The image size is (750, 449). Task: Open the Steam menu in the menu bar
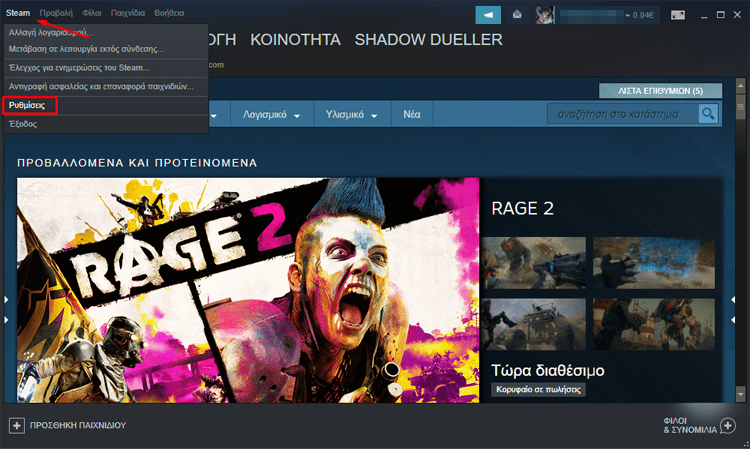(18, 13)
